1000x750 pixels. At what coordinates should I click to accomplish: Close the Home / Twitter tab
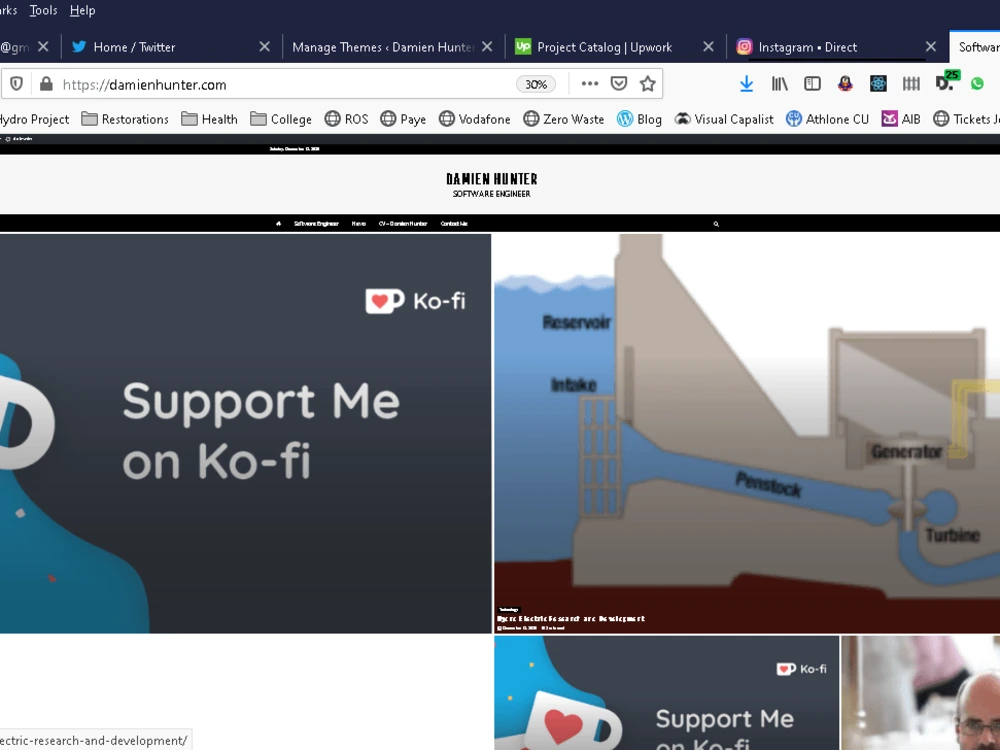coord(264,47)
